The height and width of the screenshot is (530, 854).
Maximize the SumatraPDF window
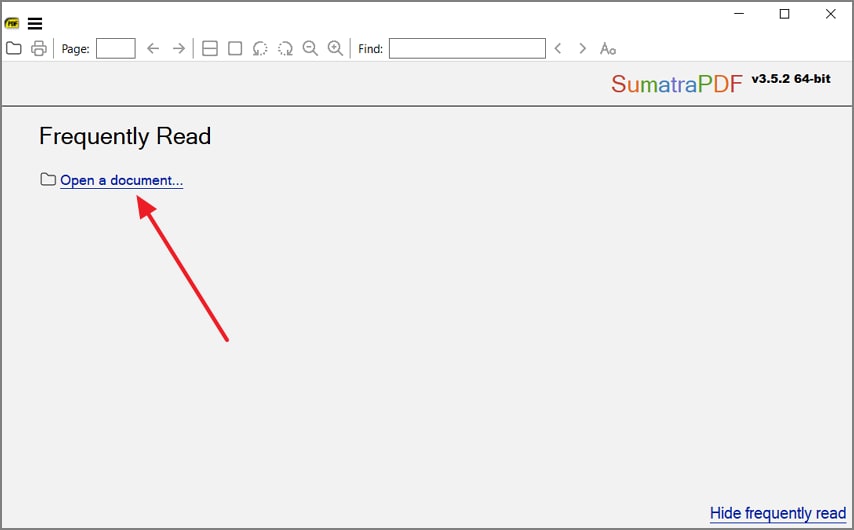784,14
